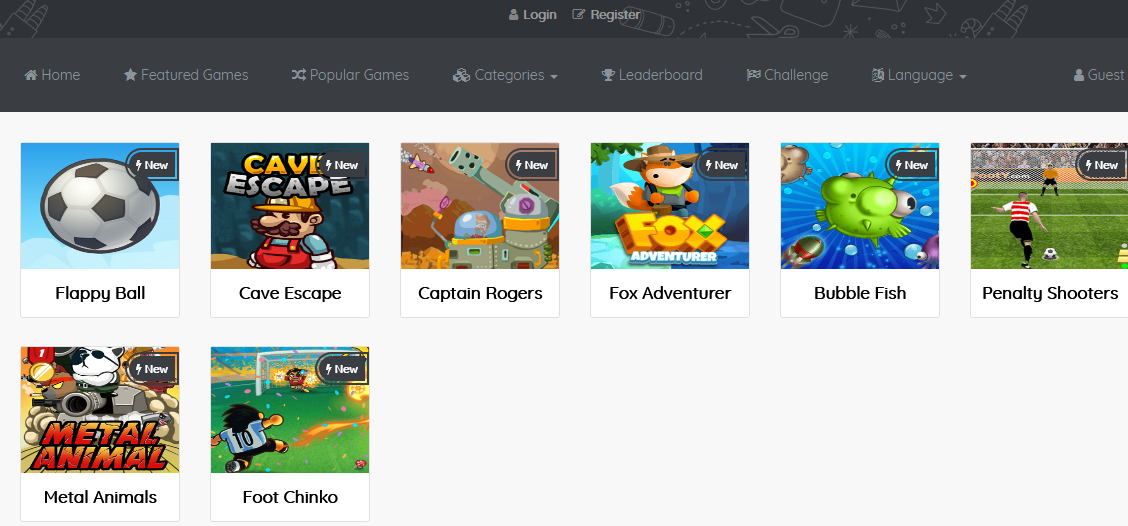Screen dimensions: 1128x526
Task: Select the Fox Adventurer thumbnail image
Action: [670, 206]
